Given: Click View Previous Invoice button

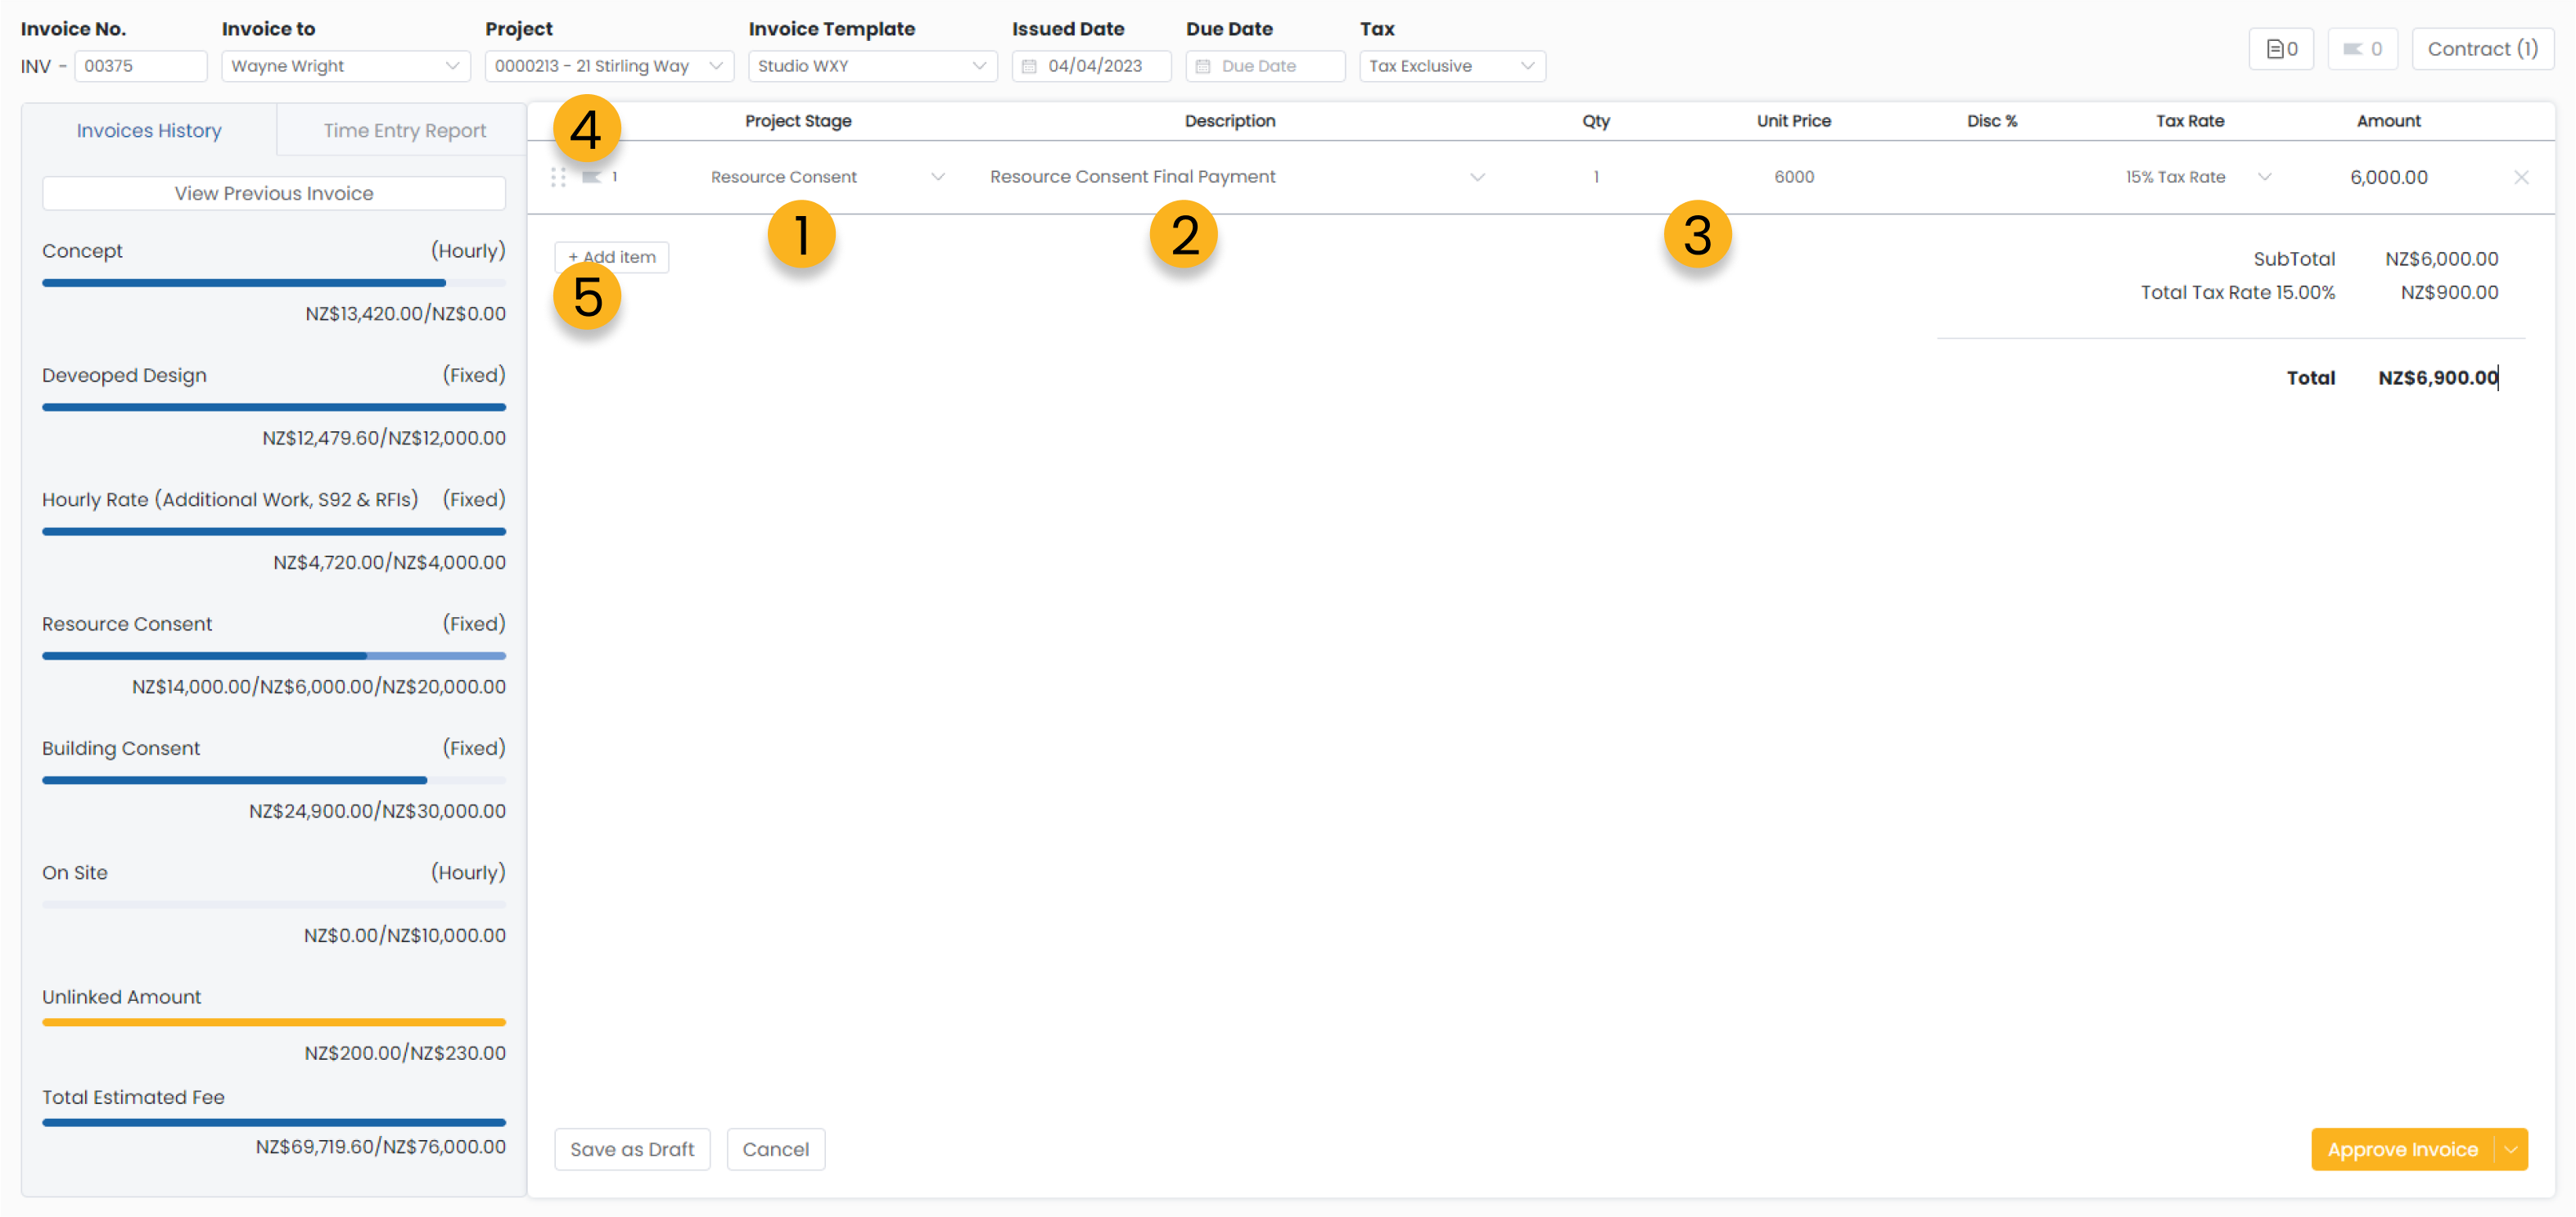Looking at the screenshot, I should 274,193.
